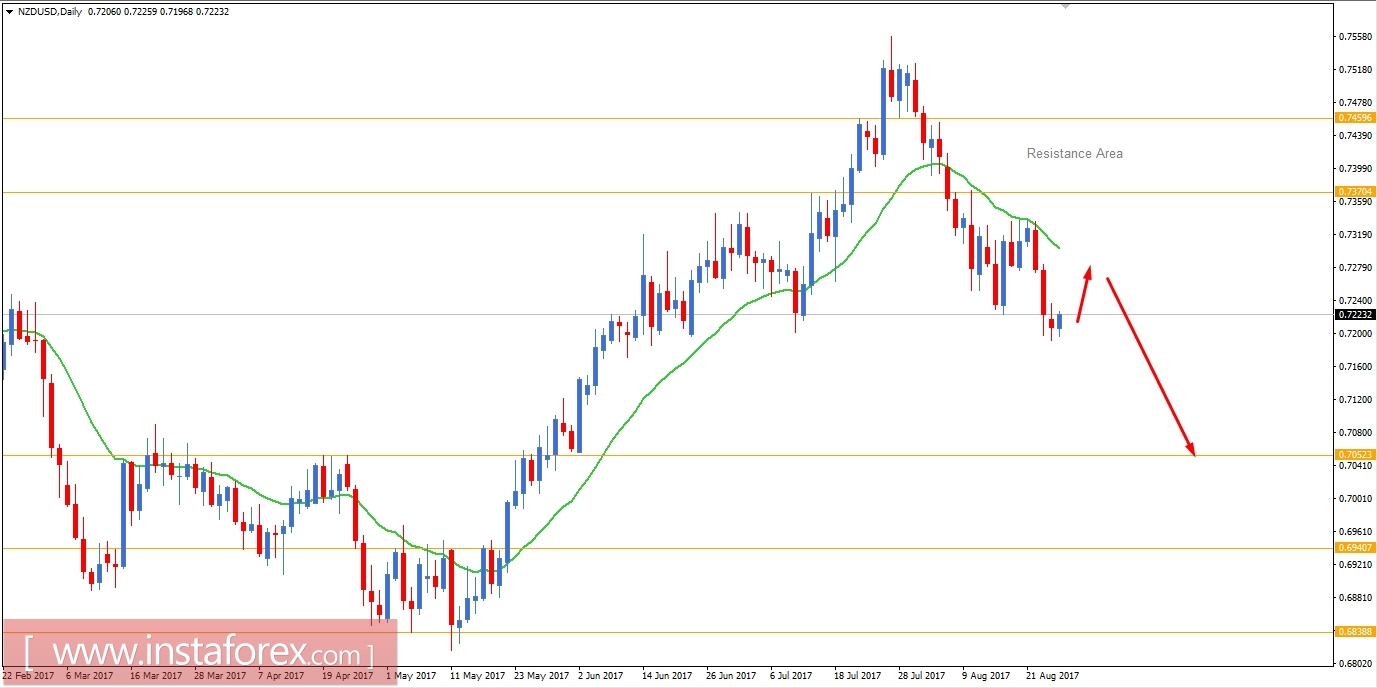The height and width of the screenshot is (688, 1377).
Task: Collapse the chart header via black triangle
Action: click(x=8, y=11)
